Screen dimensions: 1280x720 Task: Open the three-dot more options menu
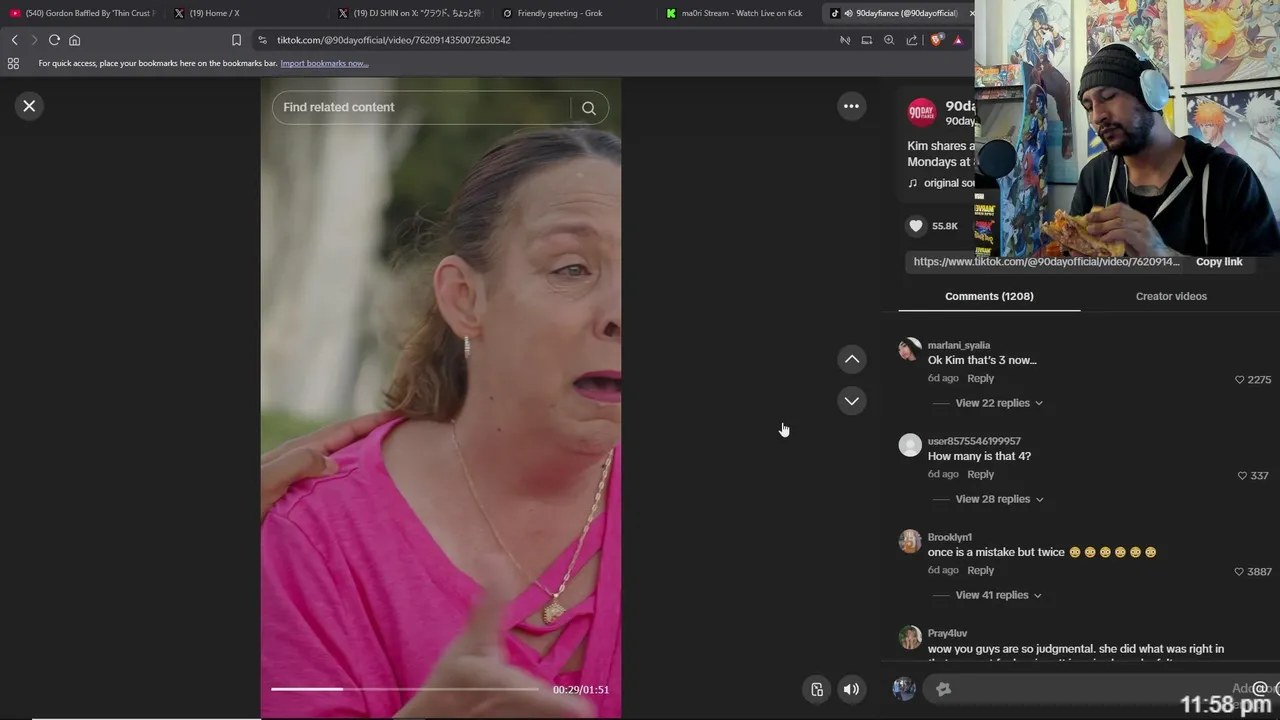(851, 106)
